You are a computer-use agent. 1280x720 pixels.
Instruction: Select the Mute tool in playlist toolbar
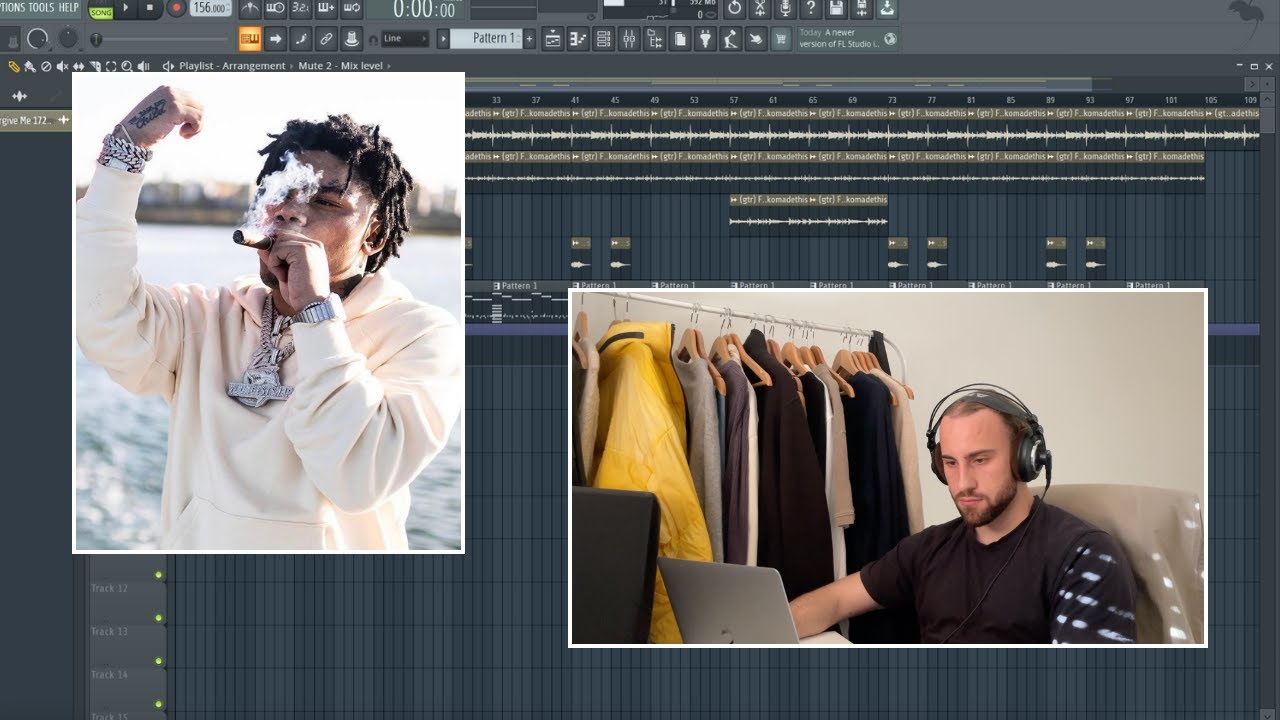62,66
